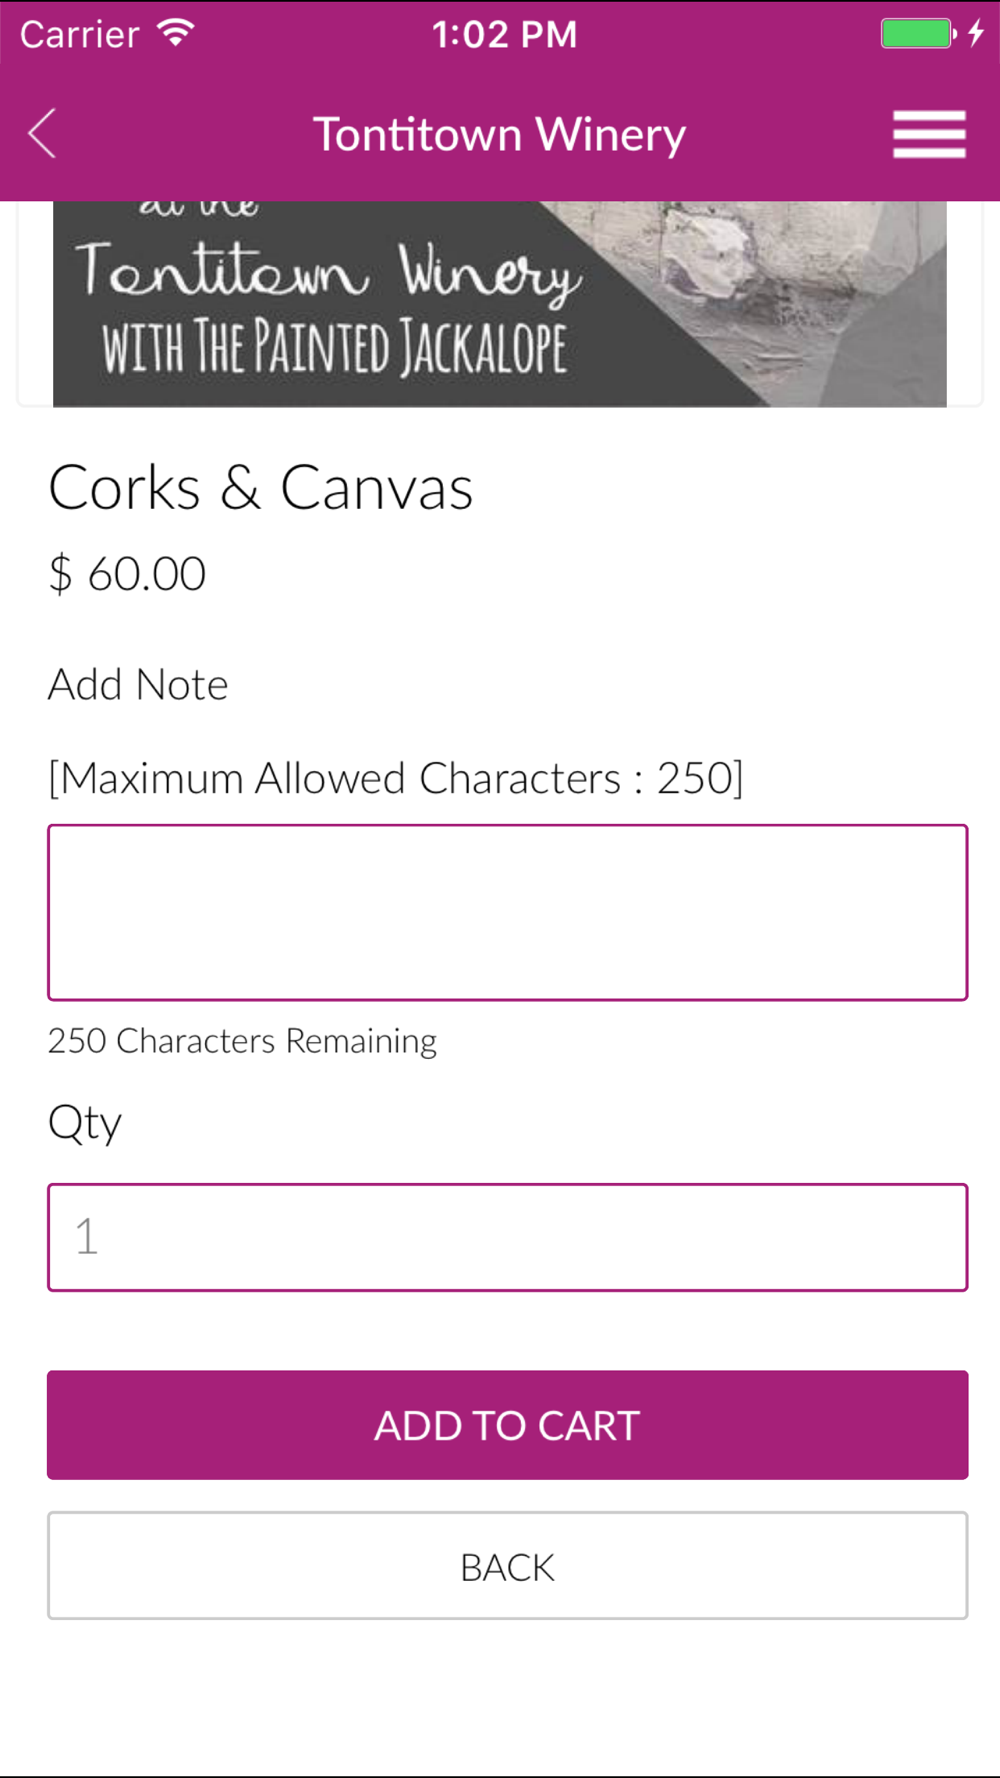Viewport: 1000px width, 1778px height.
Task: Click the white BACK button
Action: tap(508, 1566)
